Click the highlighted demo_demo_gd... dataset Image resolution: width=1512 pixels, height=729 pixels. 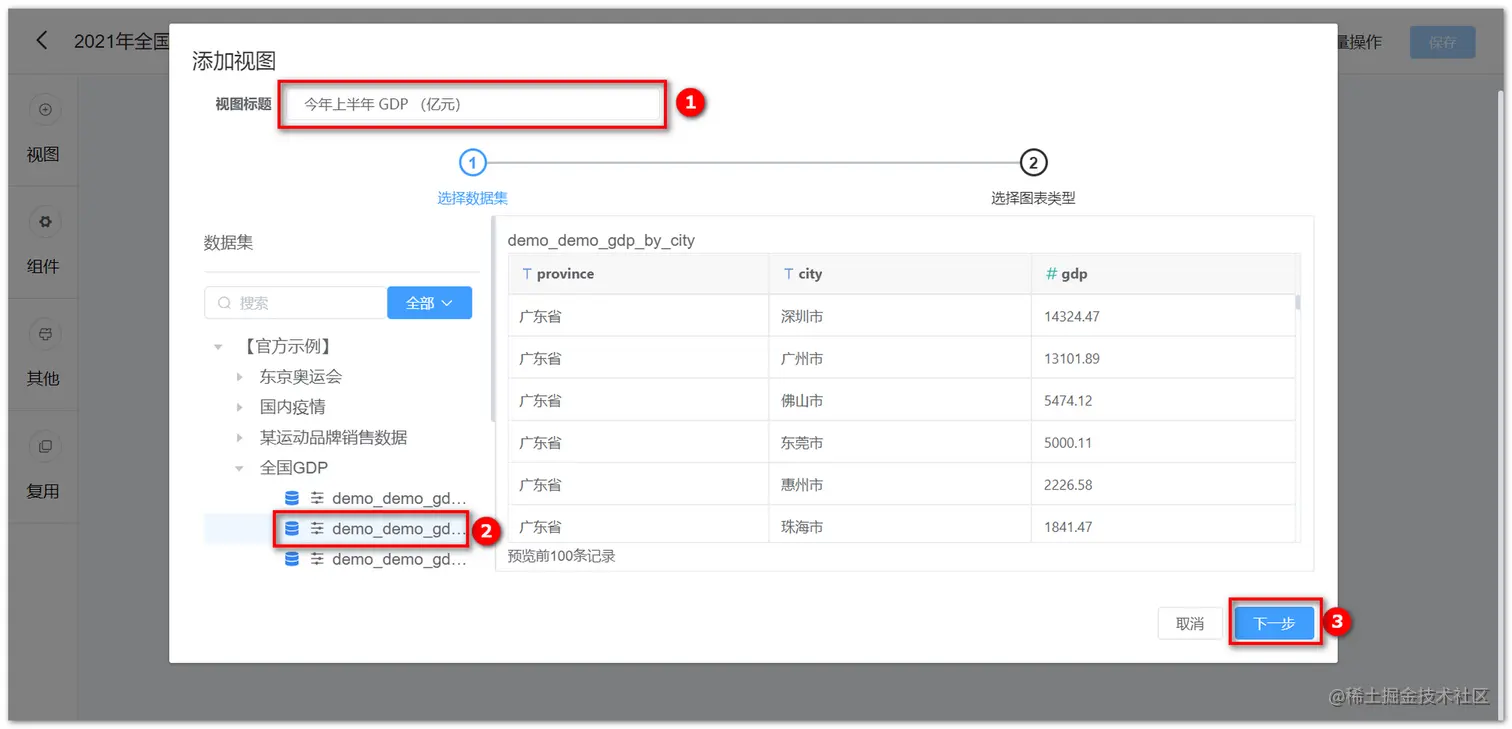pyautogui.click(x=399, y=528)
